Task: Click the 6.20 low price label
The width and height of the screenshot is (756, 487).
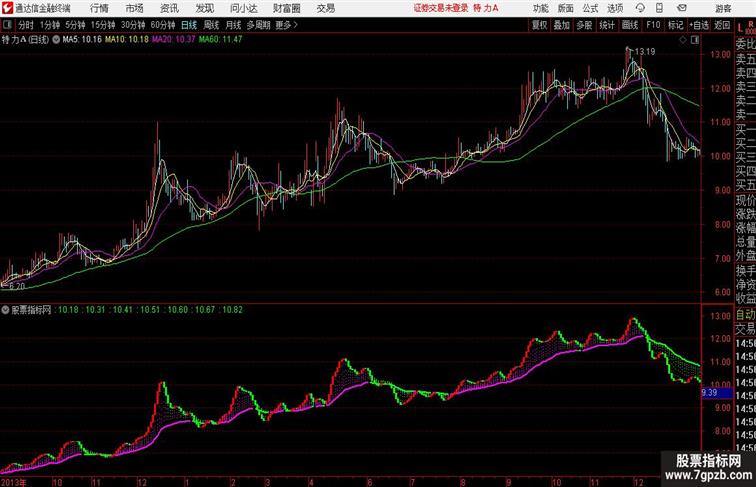Action: coord(17,286)
